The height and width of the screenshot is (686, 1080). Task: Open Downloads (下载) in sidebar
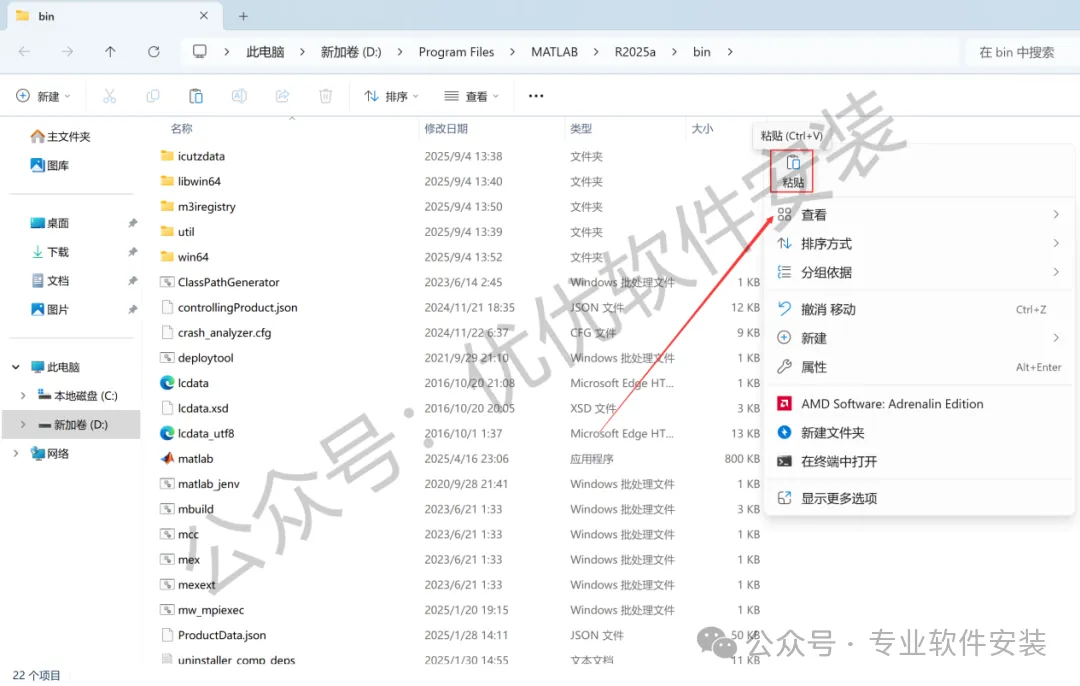50,252
